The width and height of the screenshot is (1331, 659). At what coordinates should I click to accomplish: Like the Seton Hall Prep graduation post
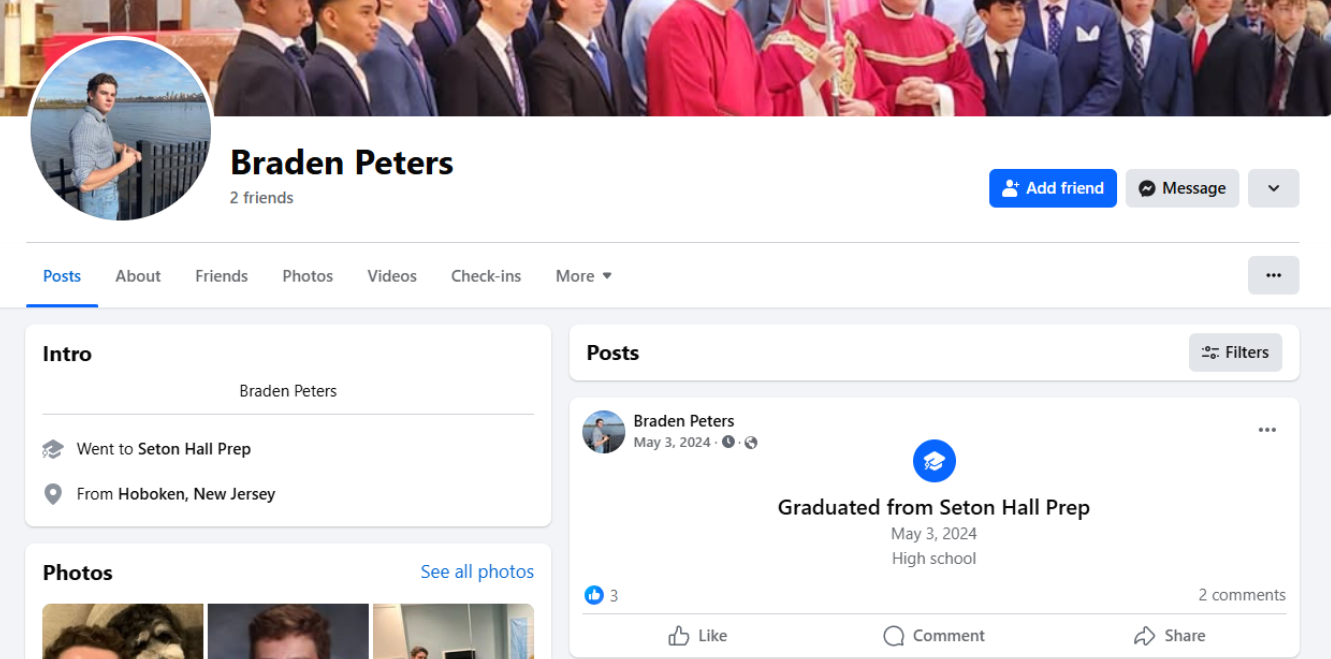tap(697, 636)
